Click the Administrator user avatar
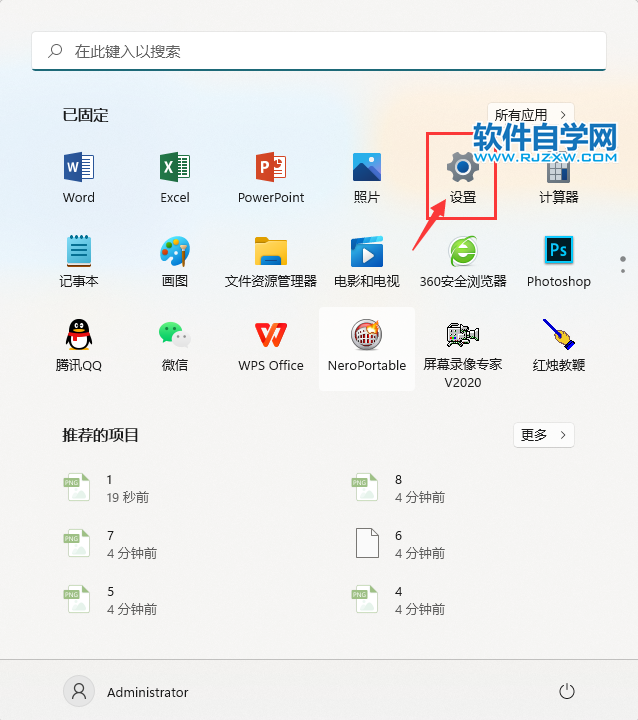 click(79, 691)
